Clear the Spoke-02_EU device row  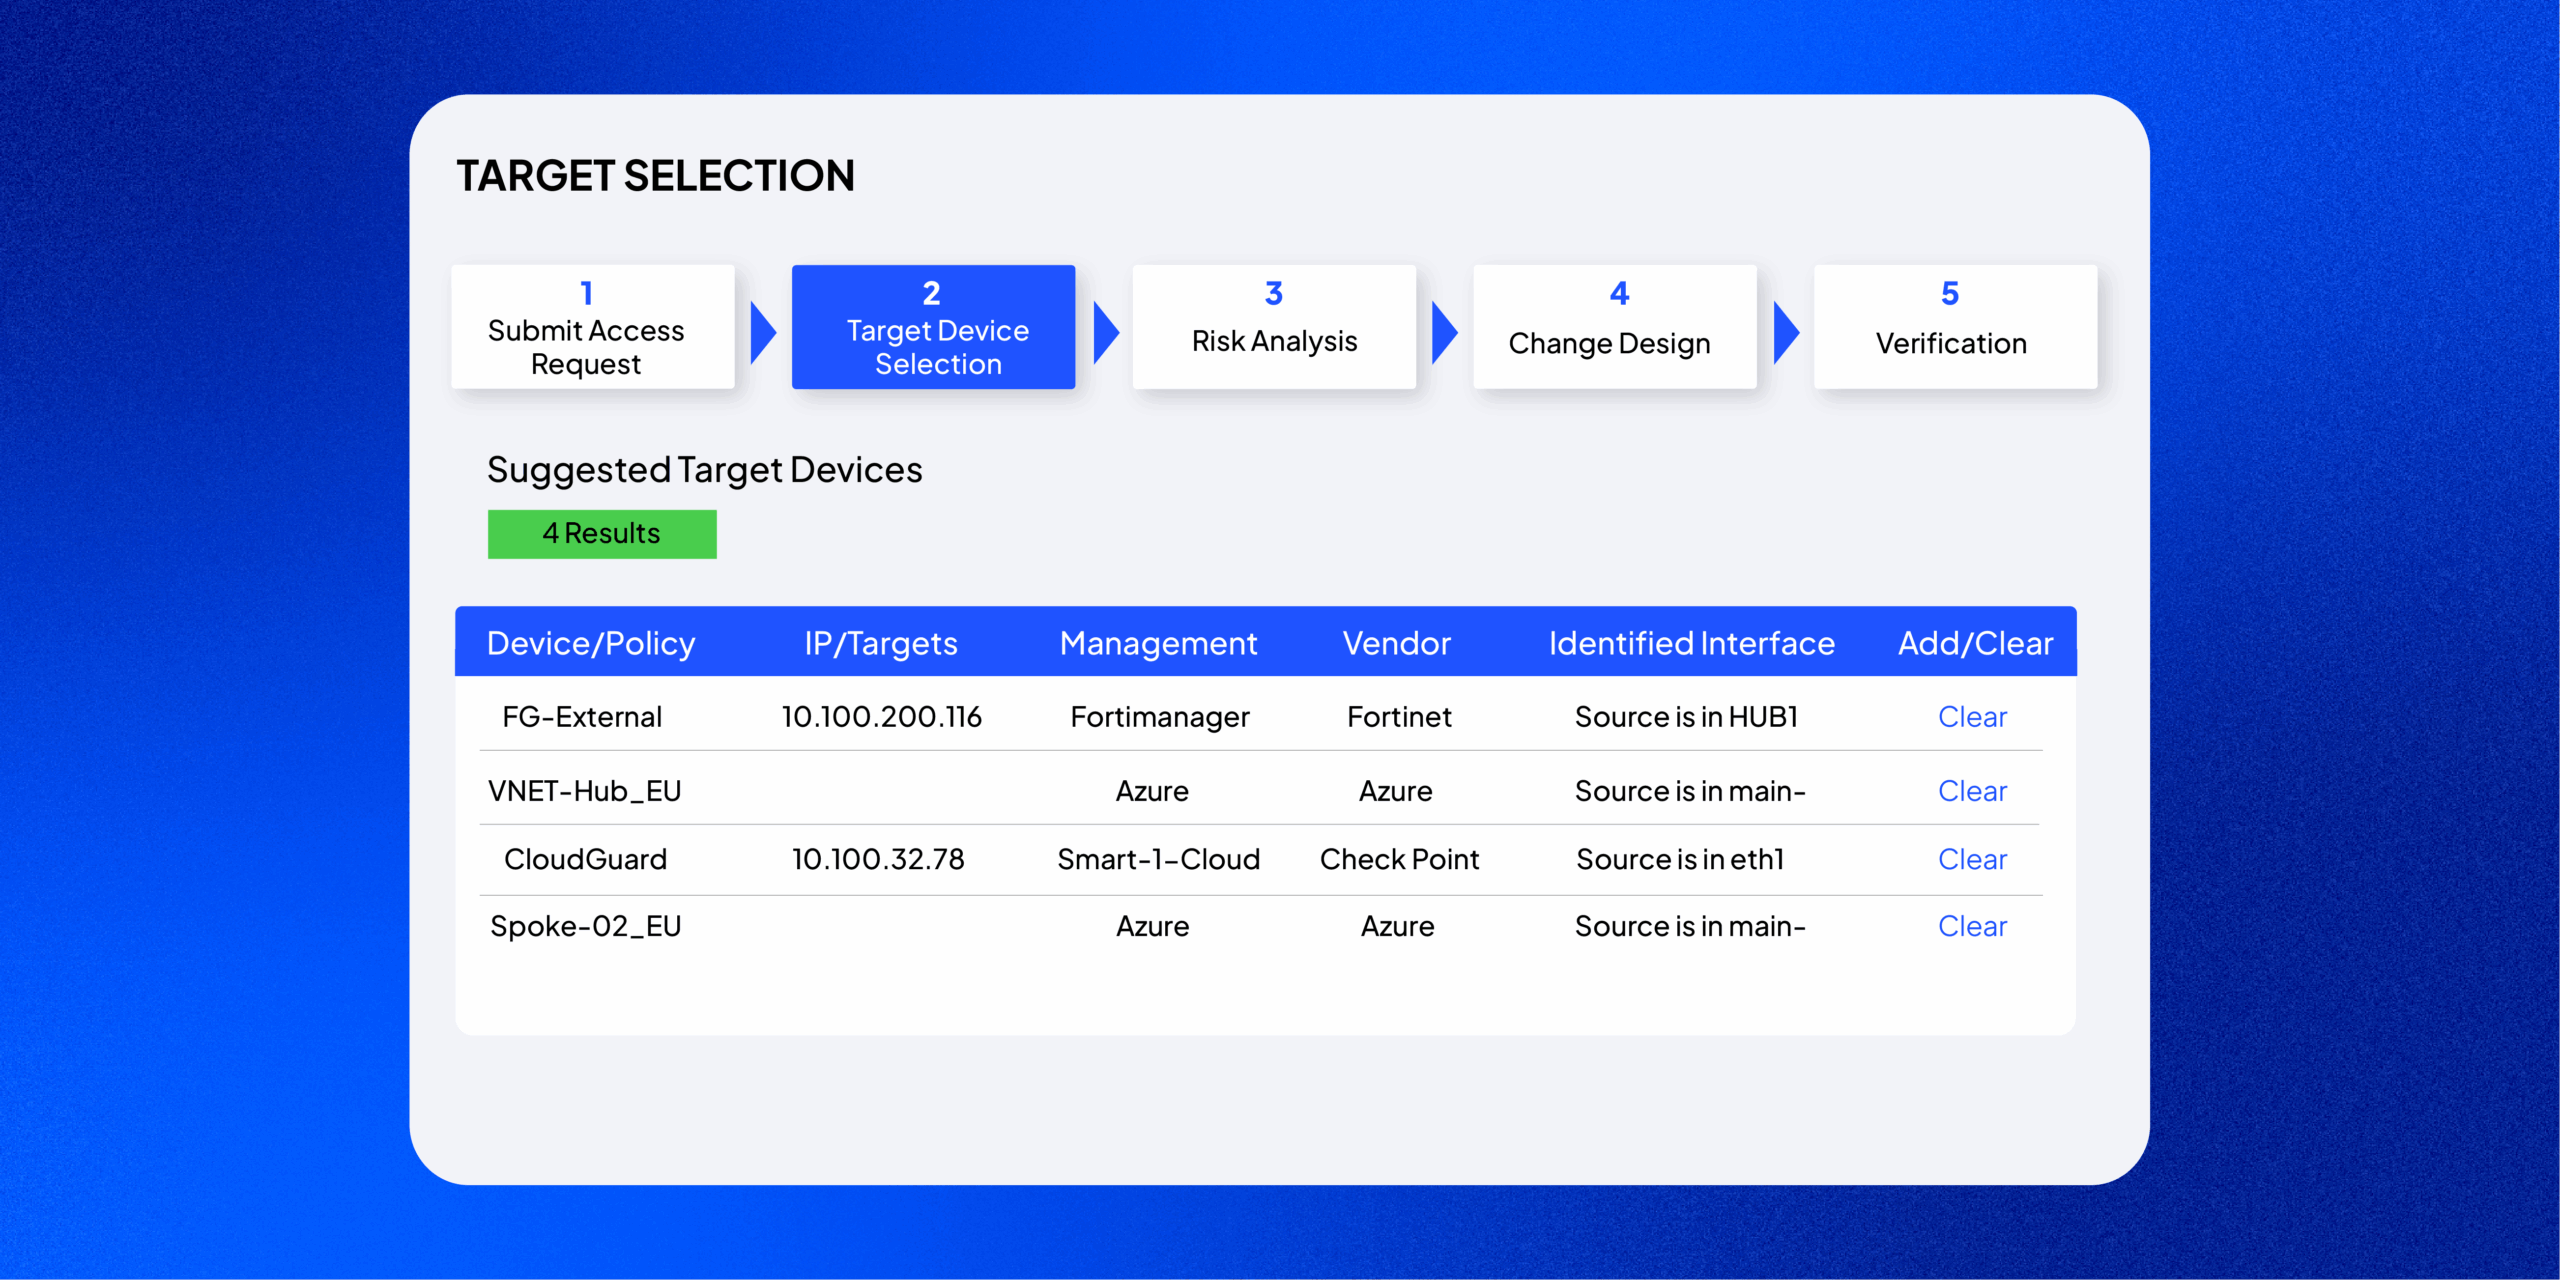1972,926
